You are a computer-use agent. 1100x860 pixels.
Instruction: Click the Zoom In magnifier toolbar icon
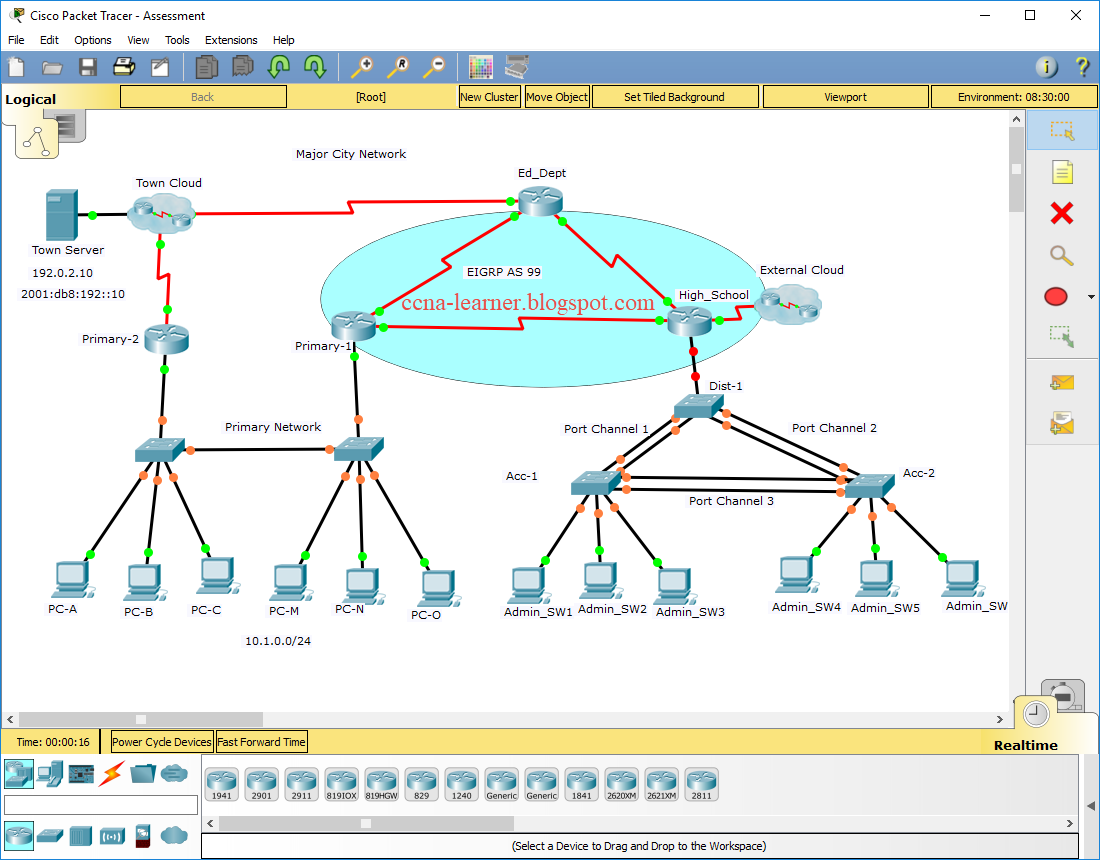[x=361, y=66]
